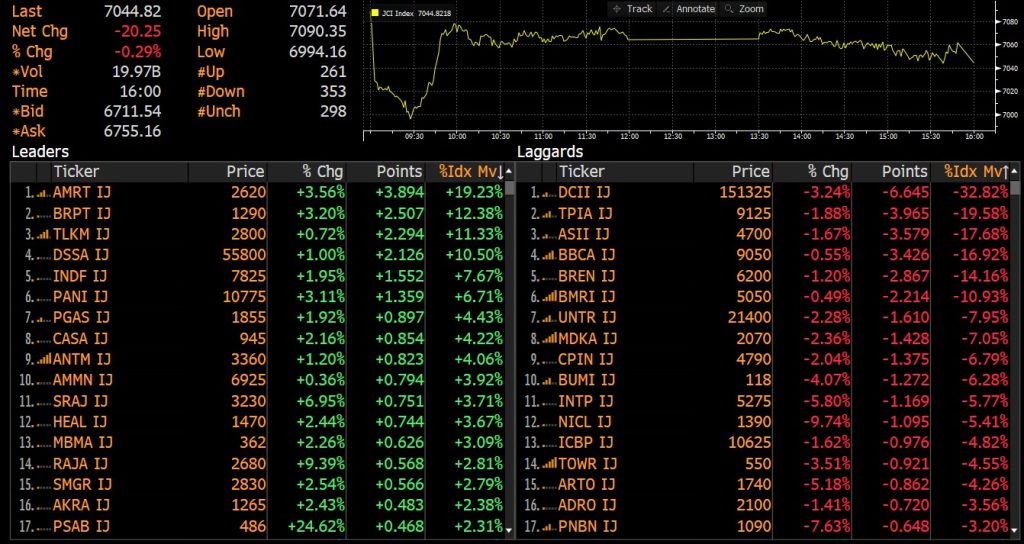Click the volume bars icon beside ANTM IJ
This screenshot has width=1024, height=544.
(44, 359)
